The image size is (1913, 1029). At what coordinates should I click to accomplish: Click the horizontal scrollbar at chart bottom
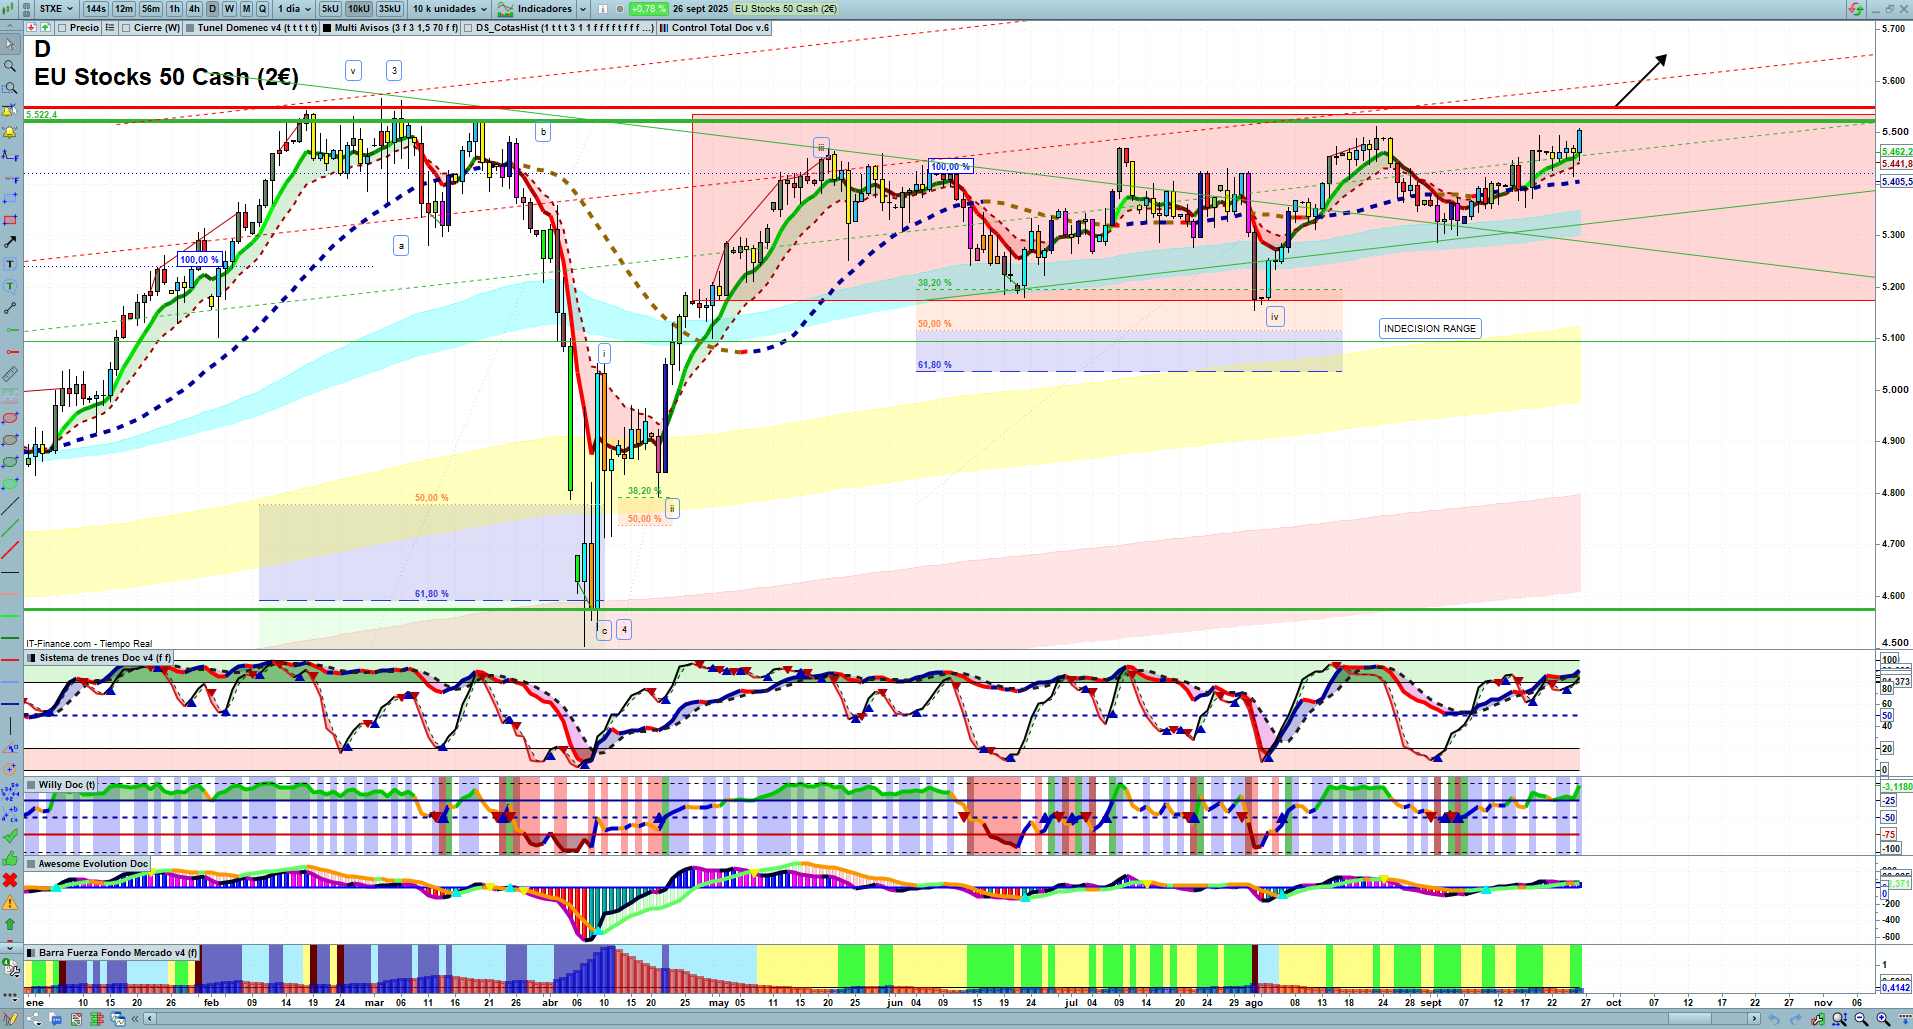950,1019
